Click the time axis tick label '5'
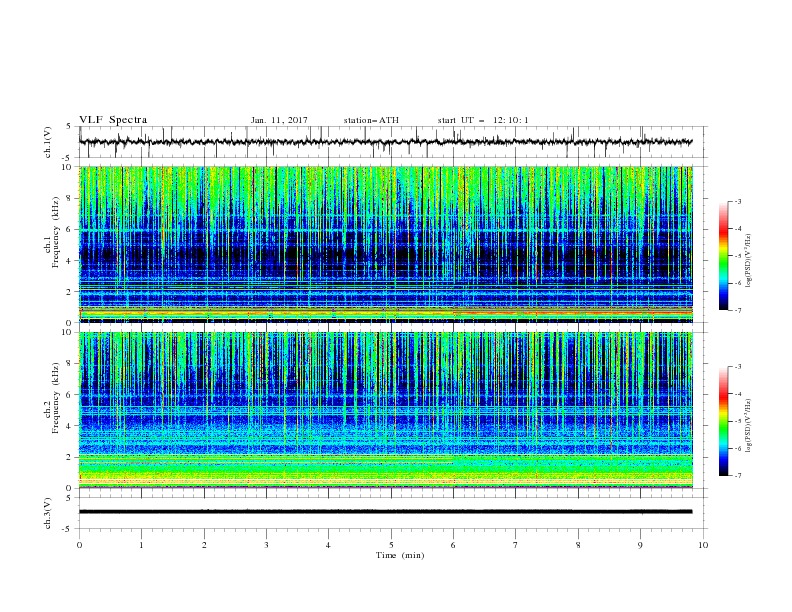The height and width of the screenshot is (612, 792). 391,545
